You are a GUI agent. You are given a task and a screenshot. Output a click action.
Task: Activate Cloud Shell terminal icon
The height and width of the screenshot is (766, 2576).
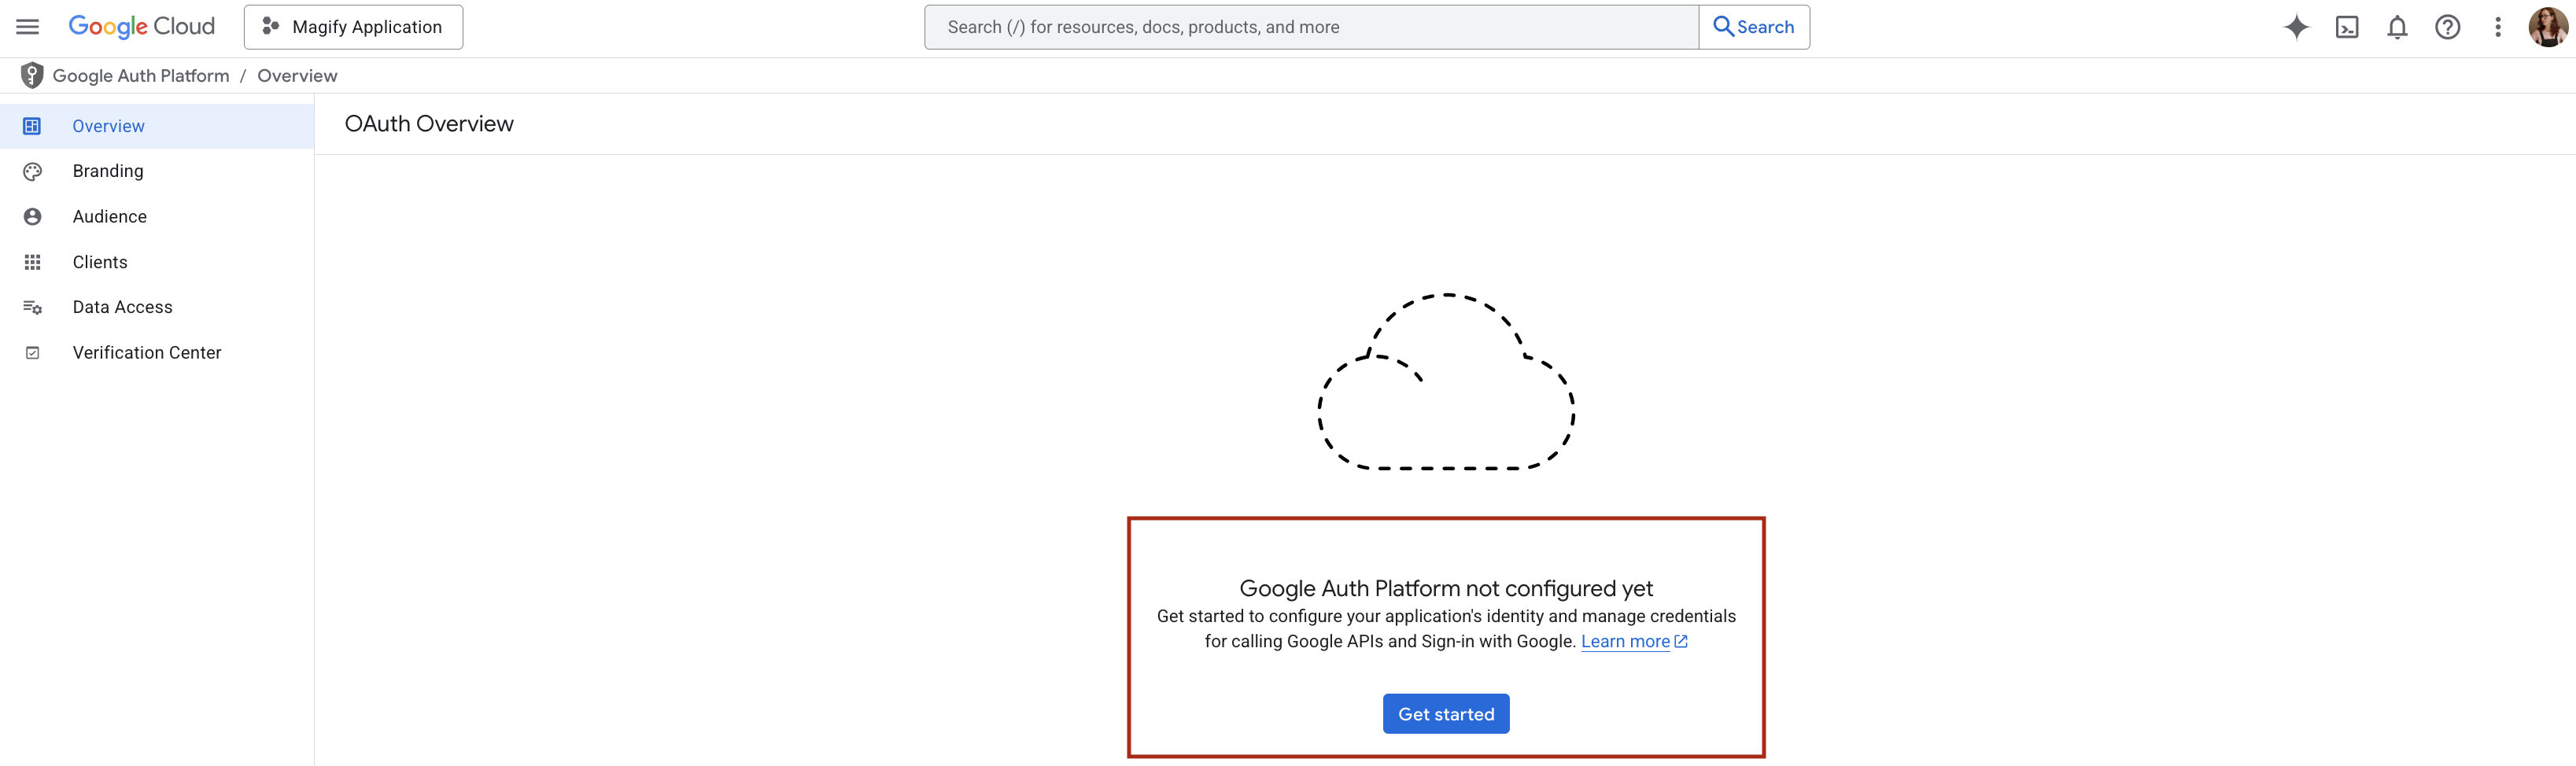[x=2346, y=27]
